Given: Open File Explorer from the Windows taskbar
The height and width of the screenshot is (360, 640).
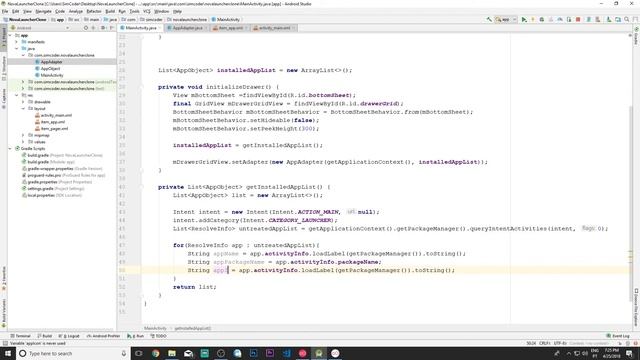Looking at the screenshot, I should pyautogui.click(x=172, y=353).
